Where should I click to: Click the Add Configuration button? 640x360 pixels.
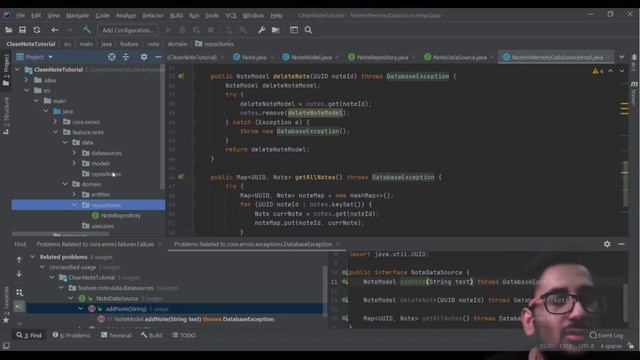tap(128, 30)
